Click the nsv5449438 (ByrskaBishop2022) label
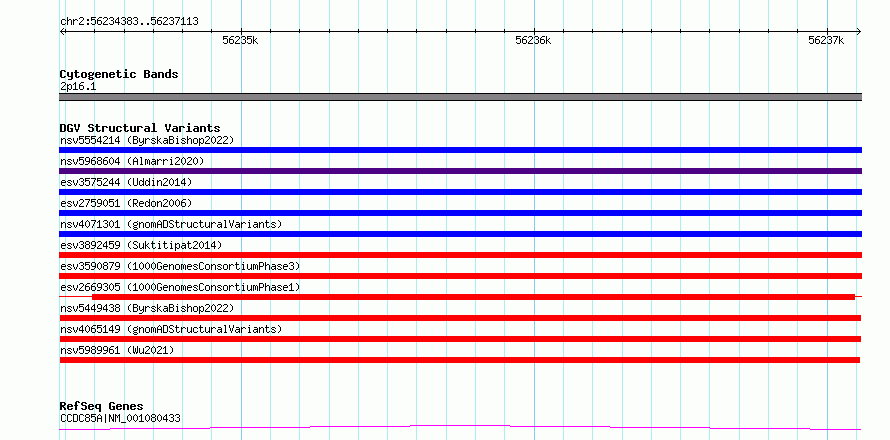This screenshot has width=890, height=440. coord(147,308)
